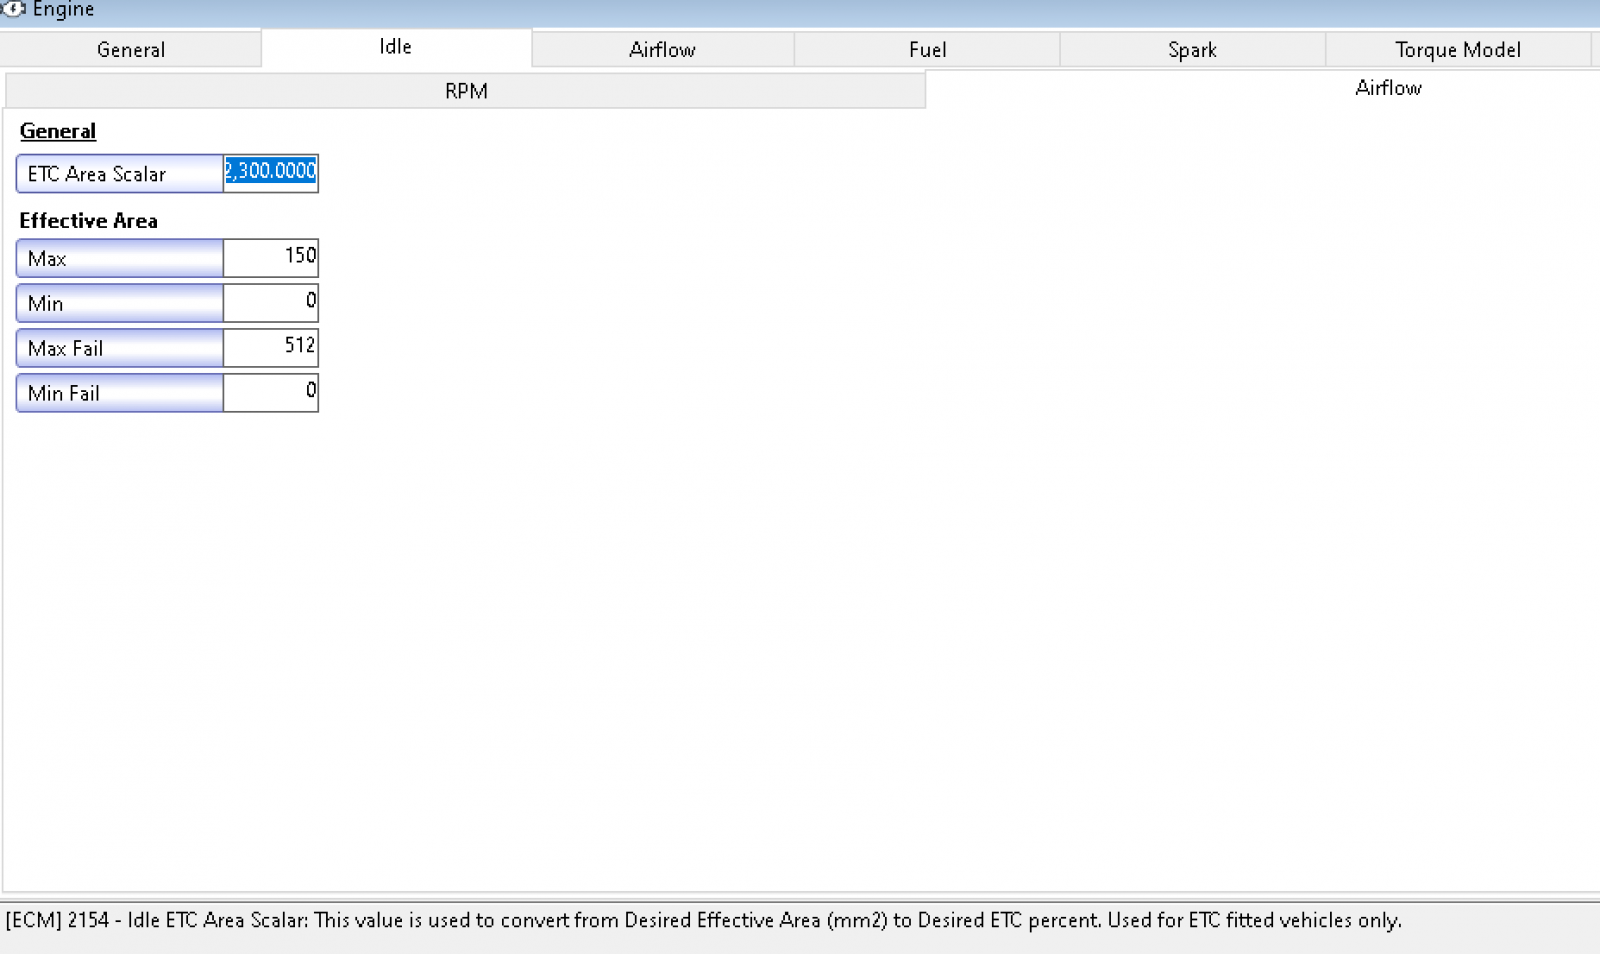
Task: Switch to the RPM sub-tab
Action: [466, 90]
